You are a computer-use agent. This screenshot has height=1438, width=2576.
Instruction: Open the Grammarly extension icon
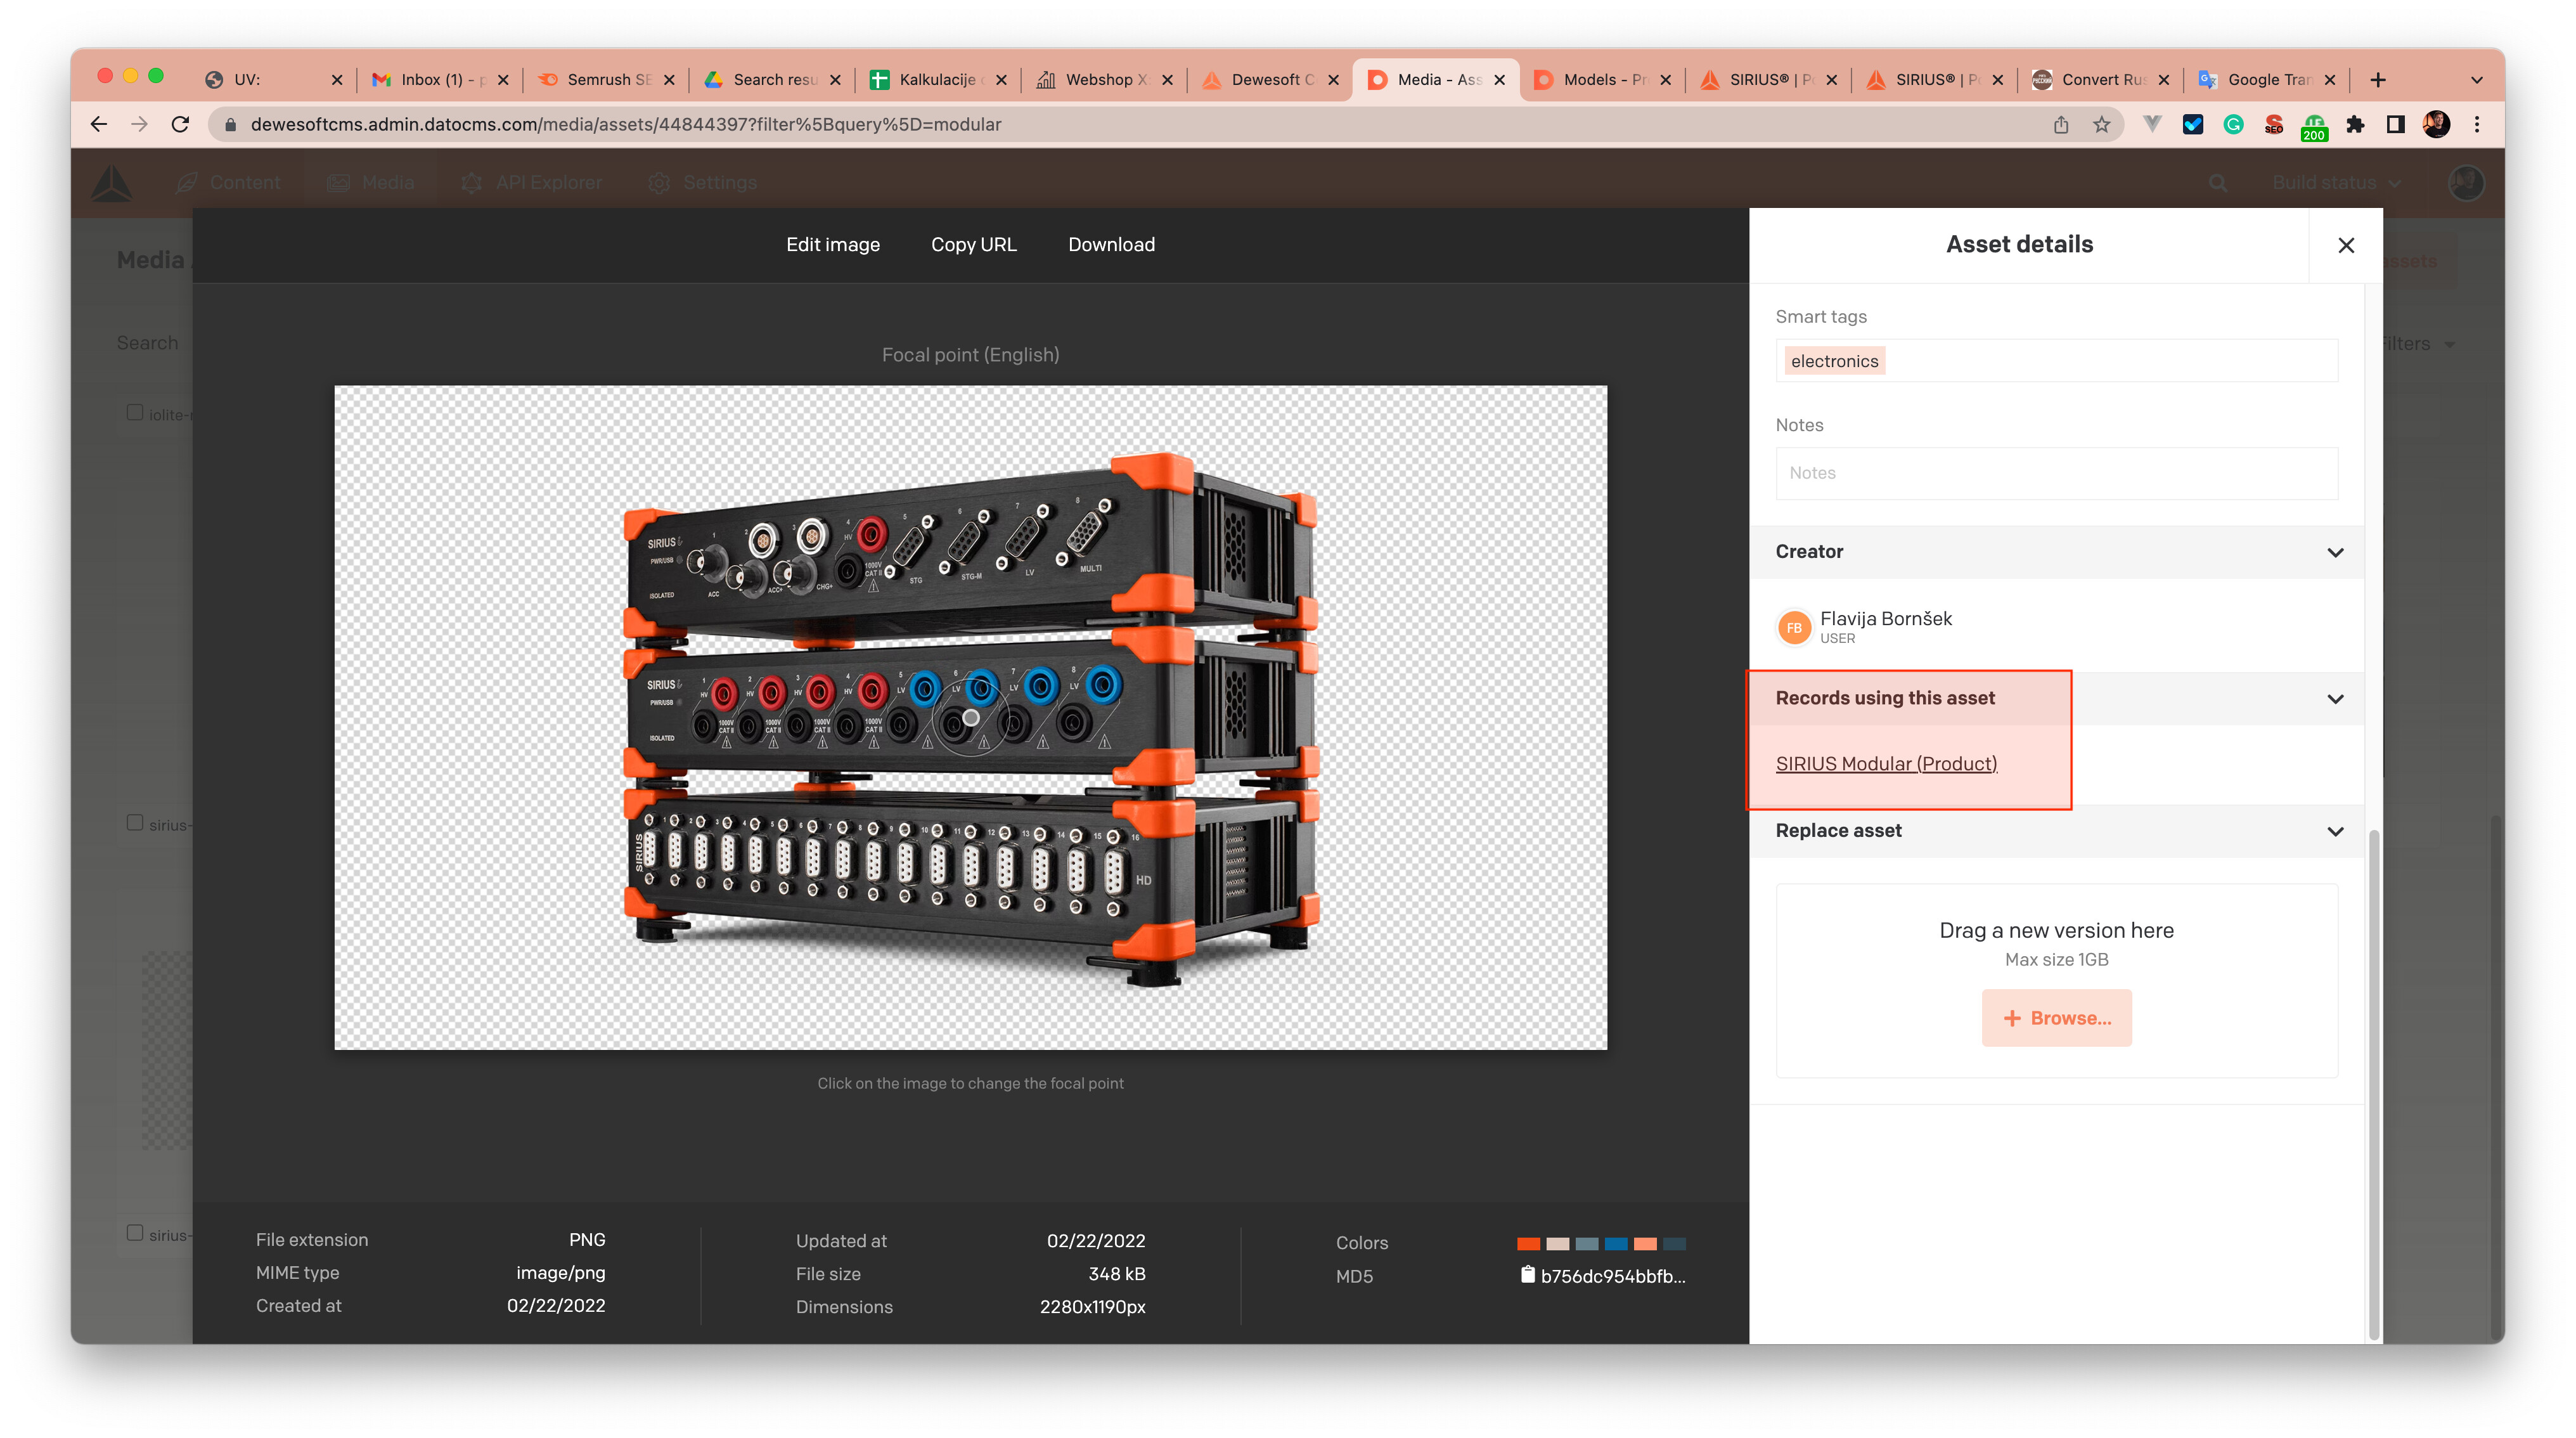2233,124
